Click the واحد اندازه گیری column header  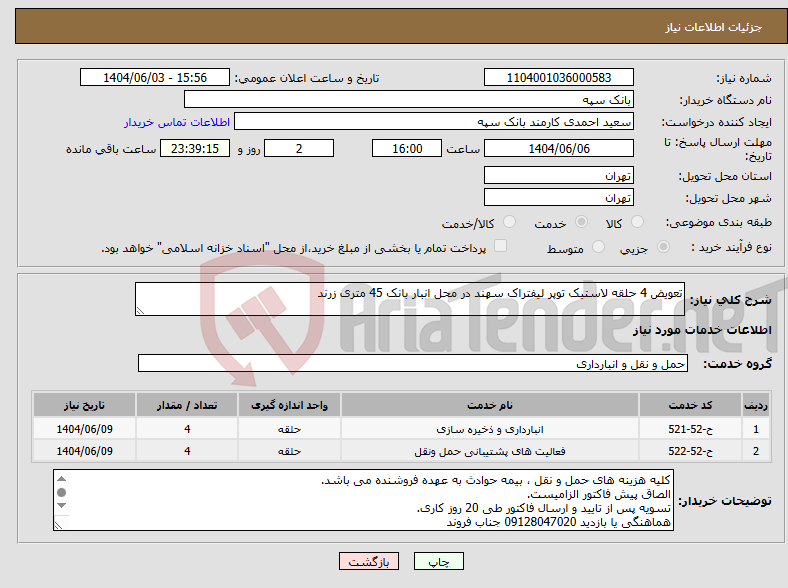[289, 405]
